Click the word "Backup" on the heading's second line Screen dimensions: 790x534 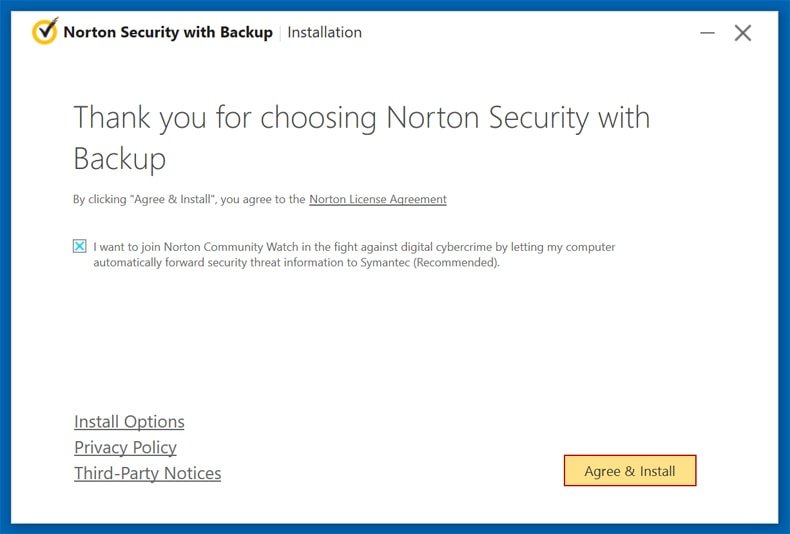119,159
